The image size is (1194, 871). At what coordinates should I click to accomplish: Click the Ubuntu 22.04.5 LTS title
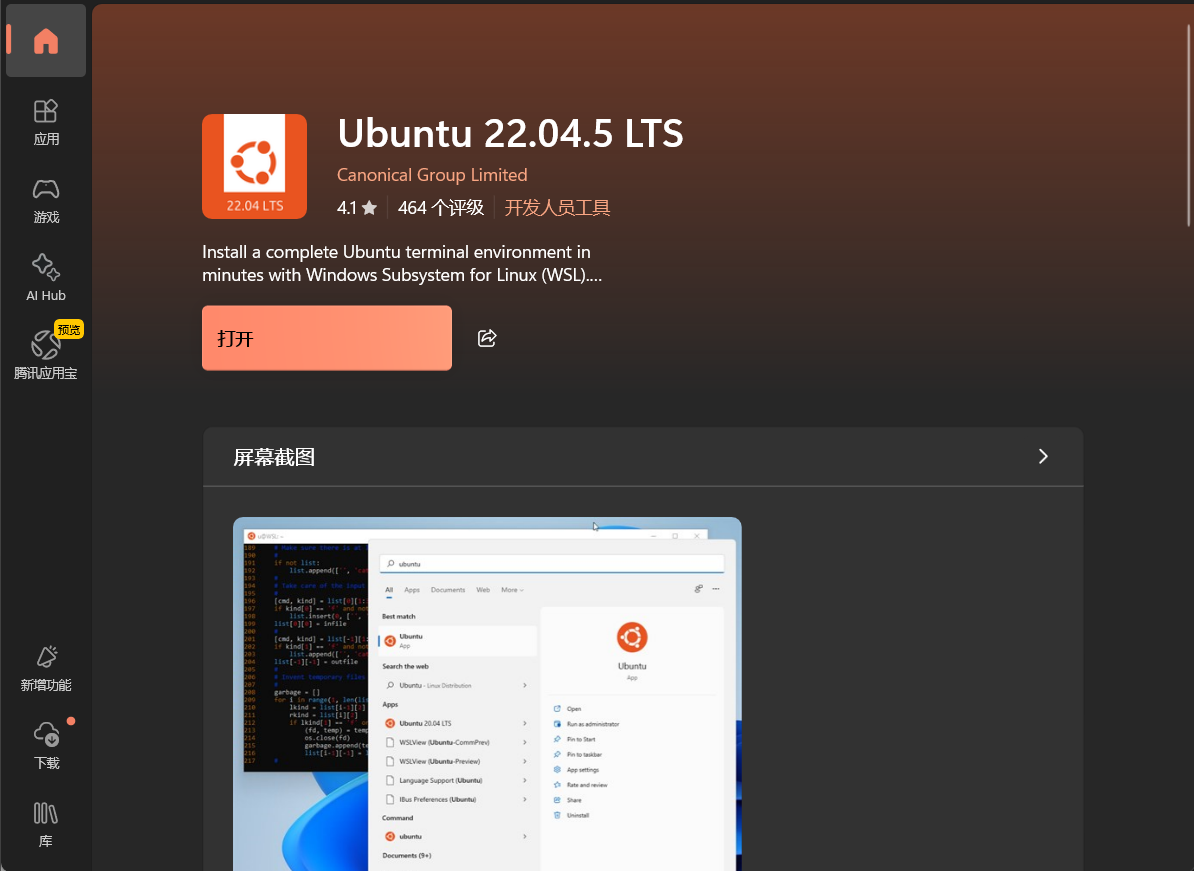click(510, 133)
